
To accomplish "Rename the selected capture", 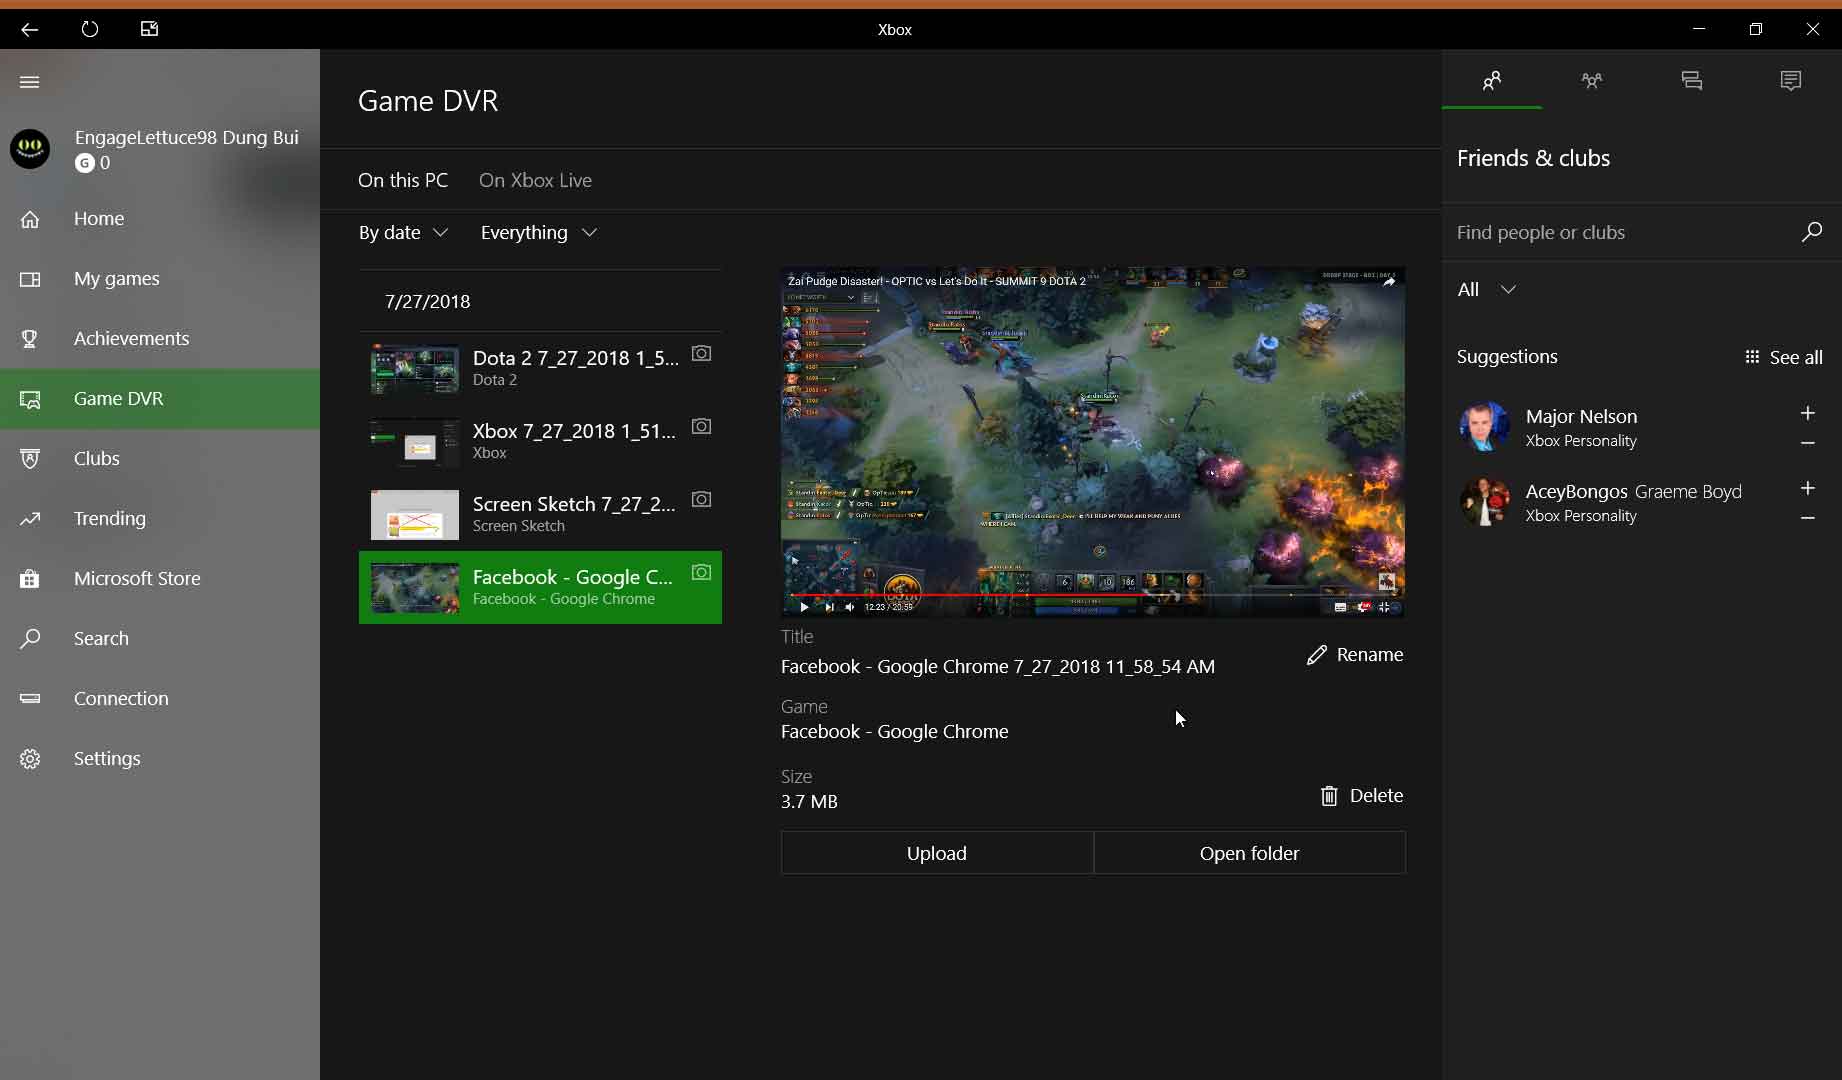I will pyautogui.click(x=1355, y=654).
